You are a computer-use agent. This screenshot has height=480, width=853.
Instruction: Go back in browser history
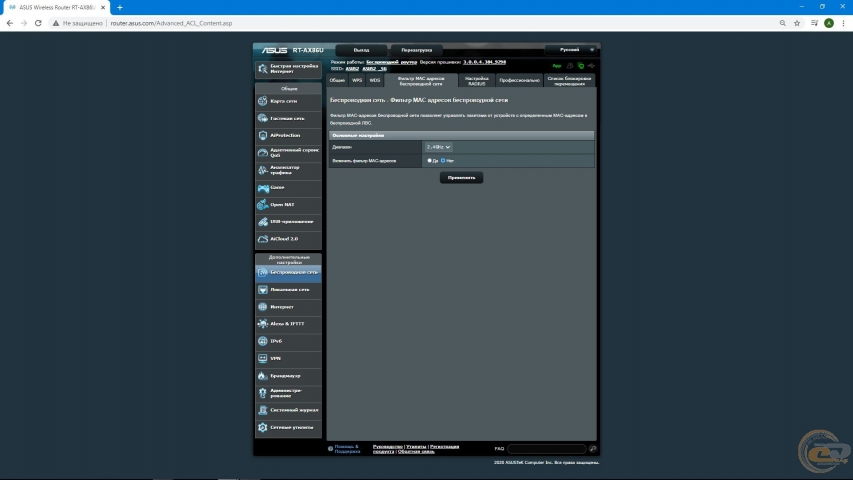pyautogui.click(x=10, y=23)
